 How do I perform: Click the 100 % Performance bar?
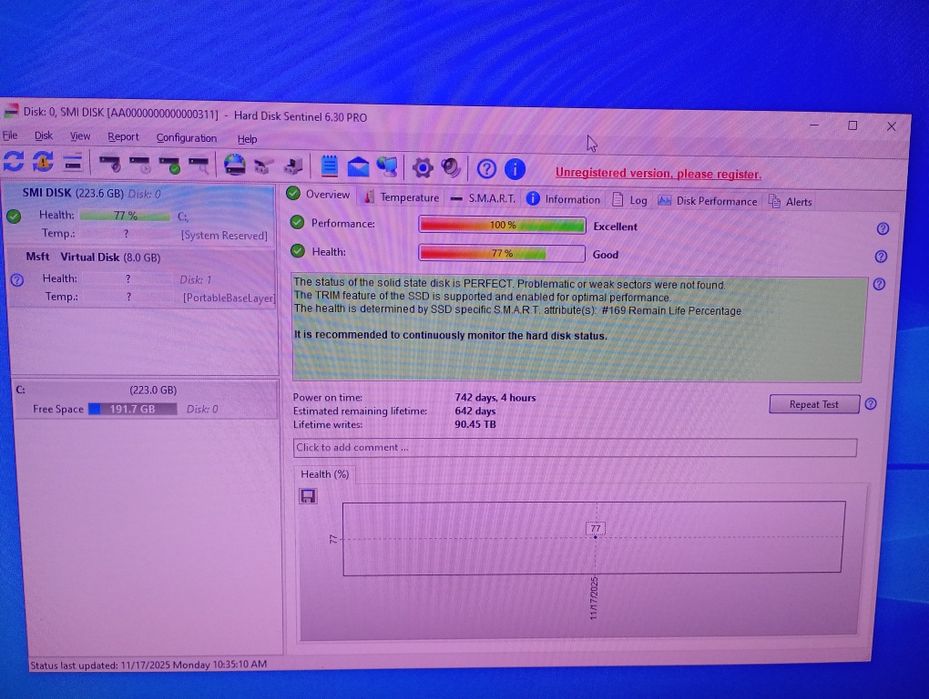click(x=502, y=225)
